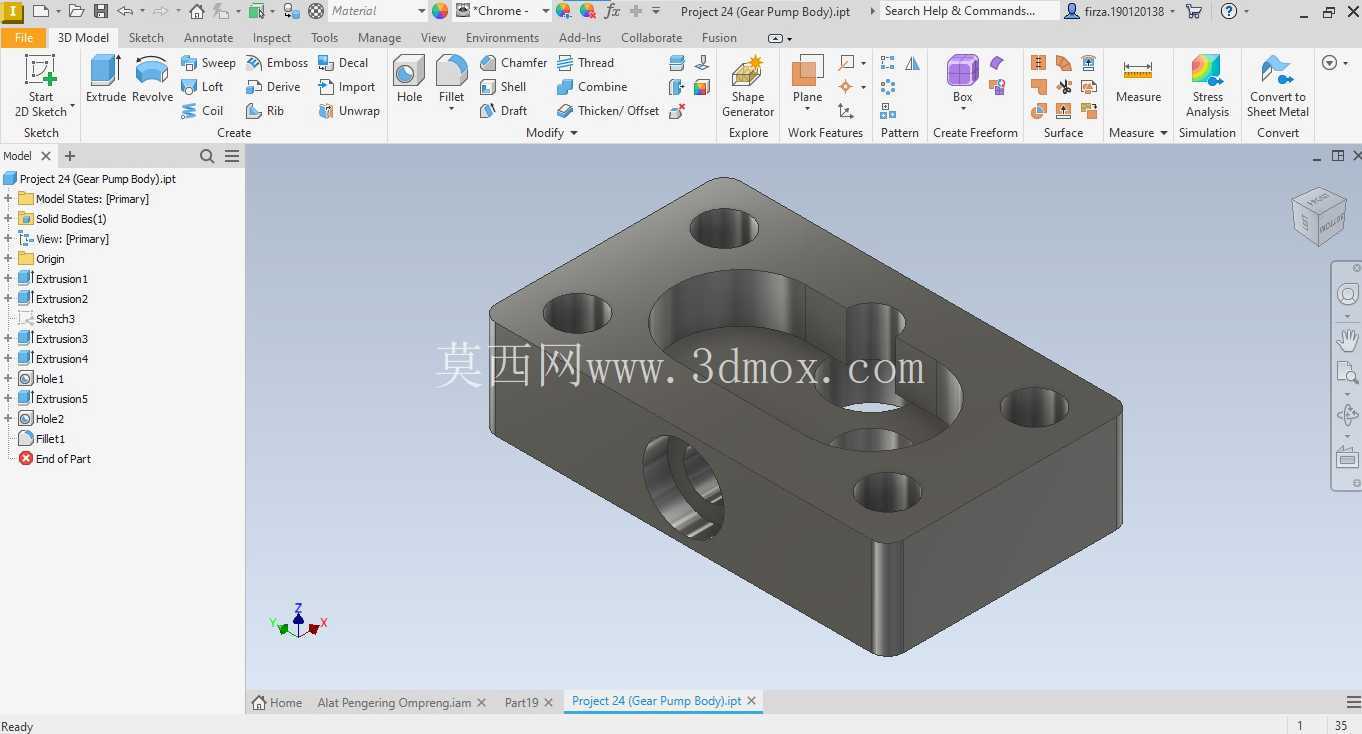Pick the Emboss tool
Viewport: 1362px width, 734px height.
click(x=277, y=63)
